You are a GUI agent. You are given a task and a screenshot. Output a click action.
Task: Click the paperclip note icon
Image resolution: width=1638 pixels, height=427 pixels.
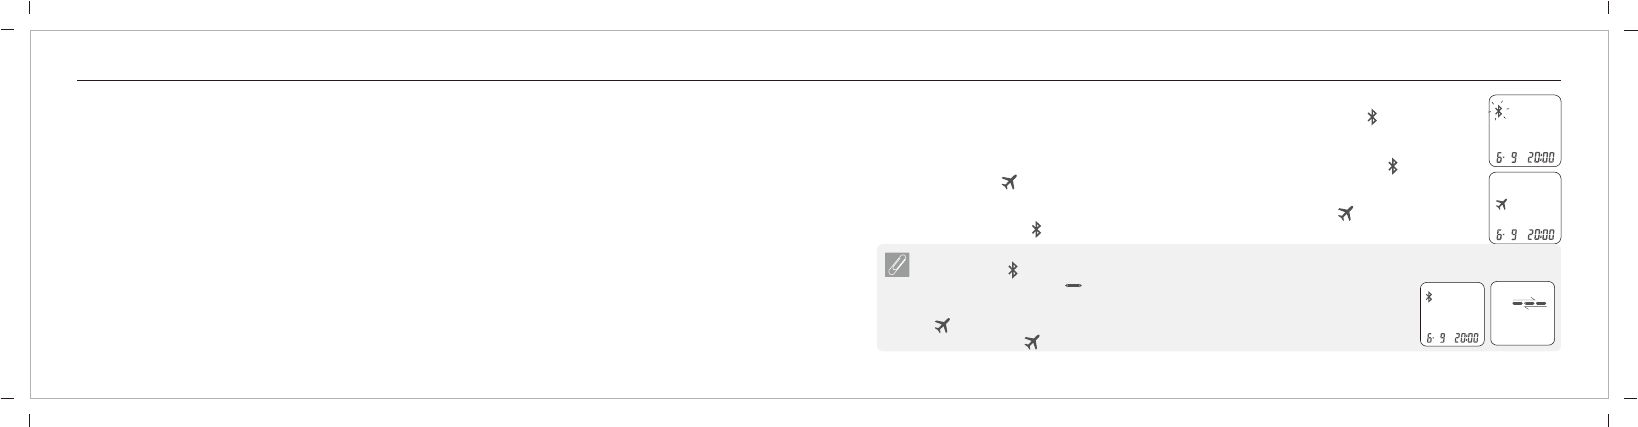(896, 266)
